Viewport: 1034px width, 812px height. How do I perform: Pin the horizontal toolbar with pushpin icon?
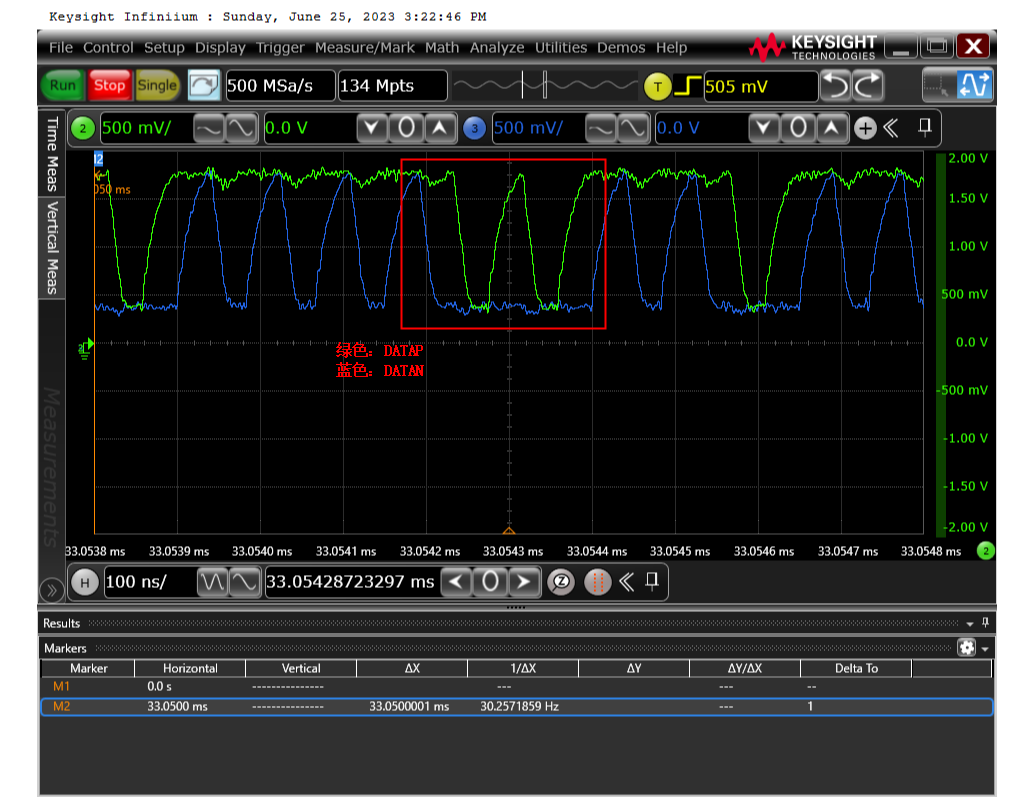[652, 581]
